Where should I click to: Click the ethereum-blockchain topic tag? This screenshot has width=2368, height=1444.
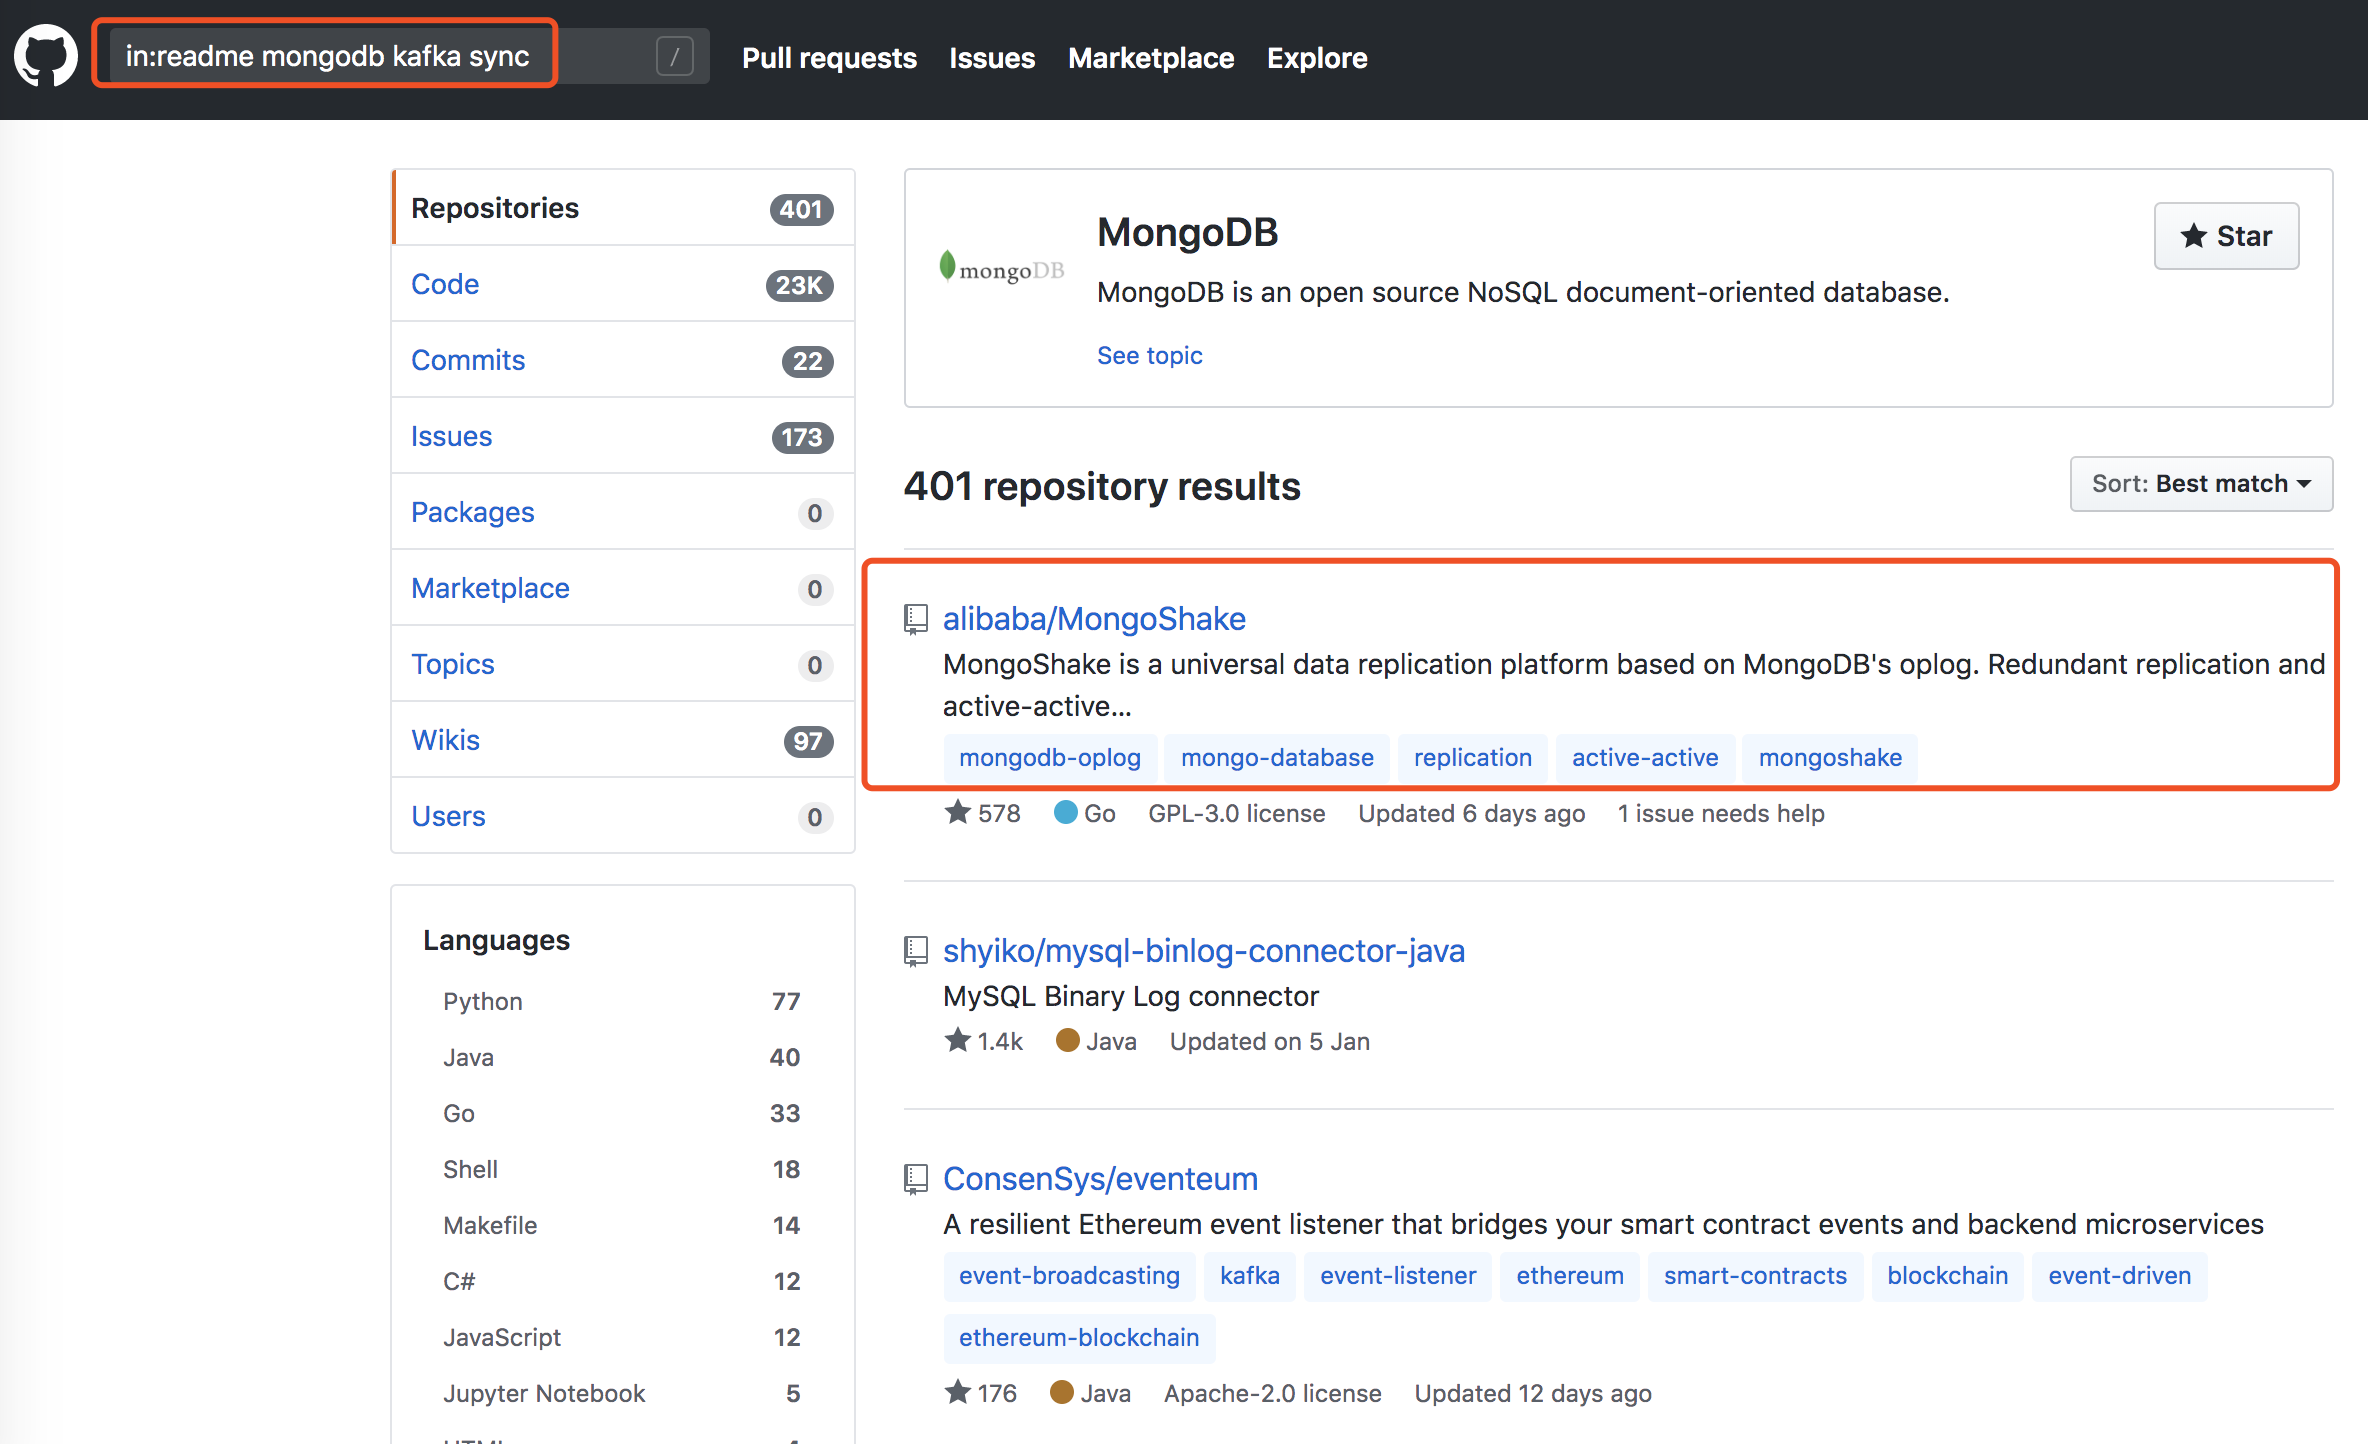(x=1079, y=1338)
